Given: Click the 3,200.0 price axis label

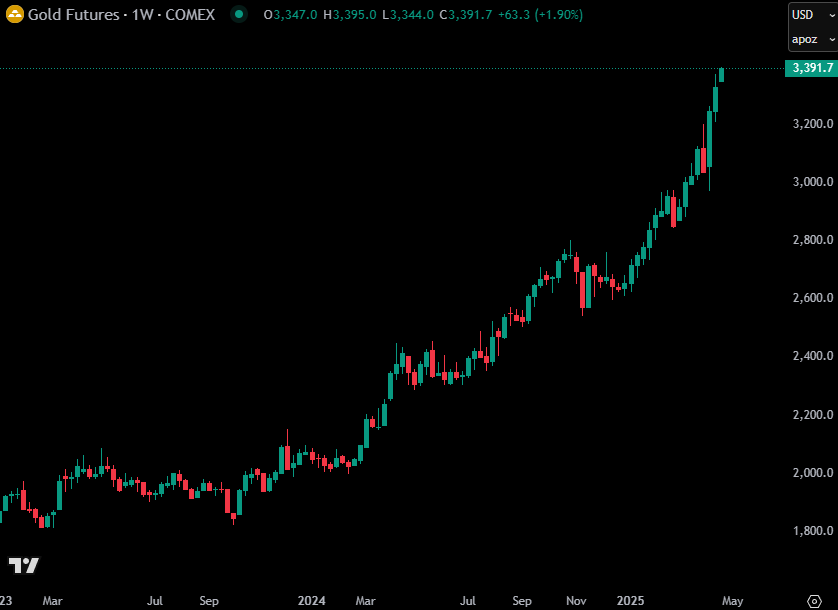Looking at the screenshot, I should click(x=813, y=124).
